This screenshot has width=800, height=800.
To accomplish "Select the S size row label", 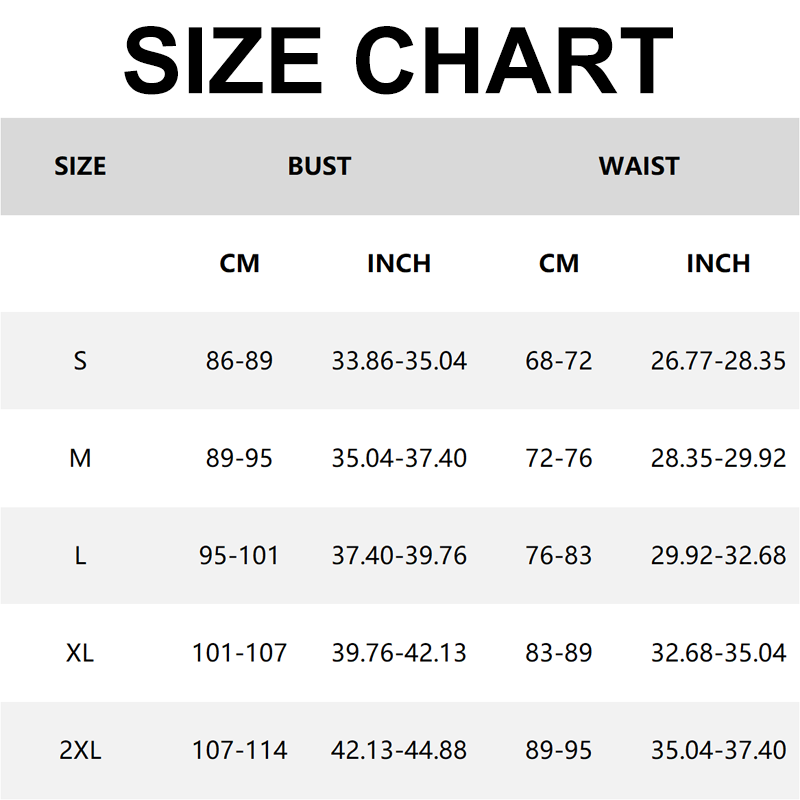I will click(x=80, y=361).
